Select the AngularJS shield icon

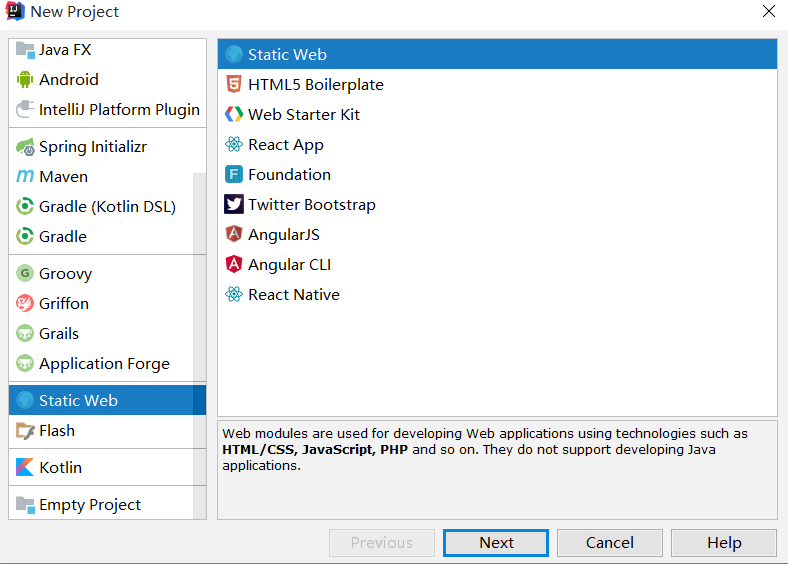pos(234,235)
